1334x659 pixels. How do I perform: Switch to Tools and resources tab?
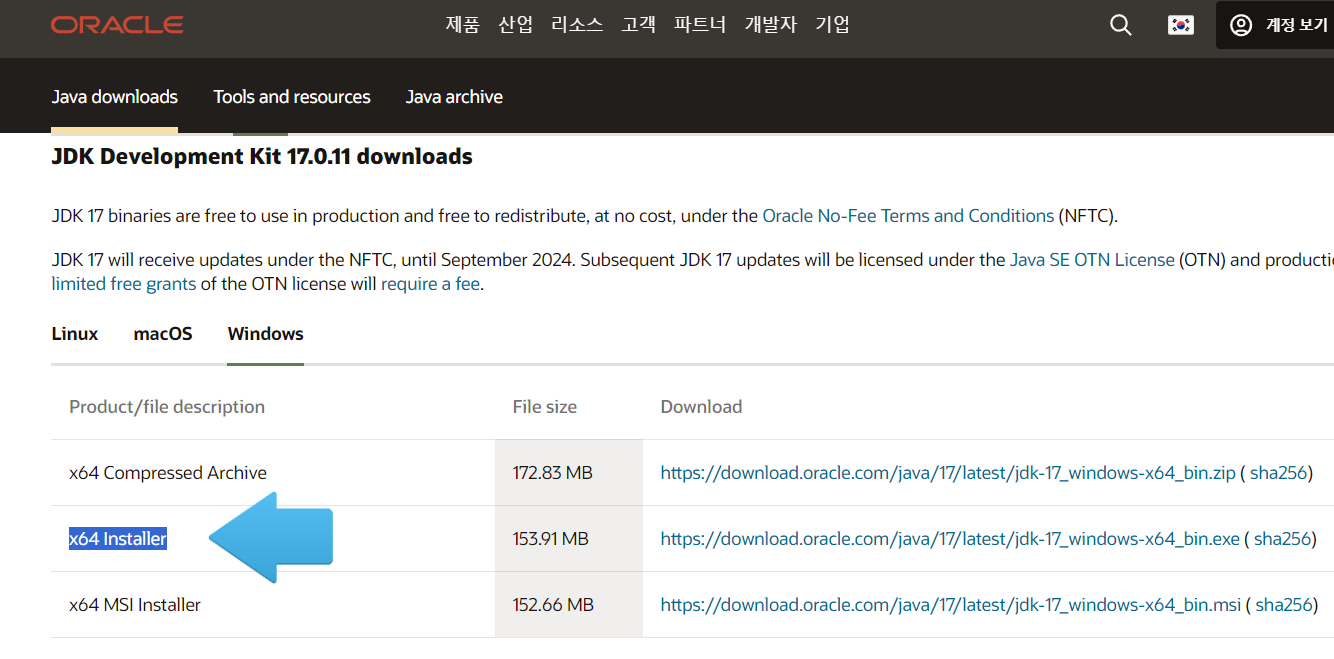292,97
